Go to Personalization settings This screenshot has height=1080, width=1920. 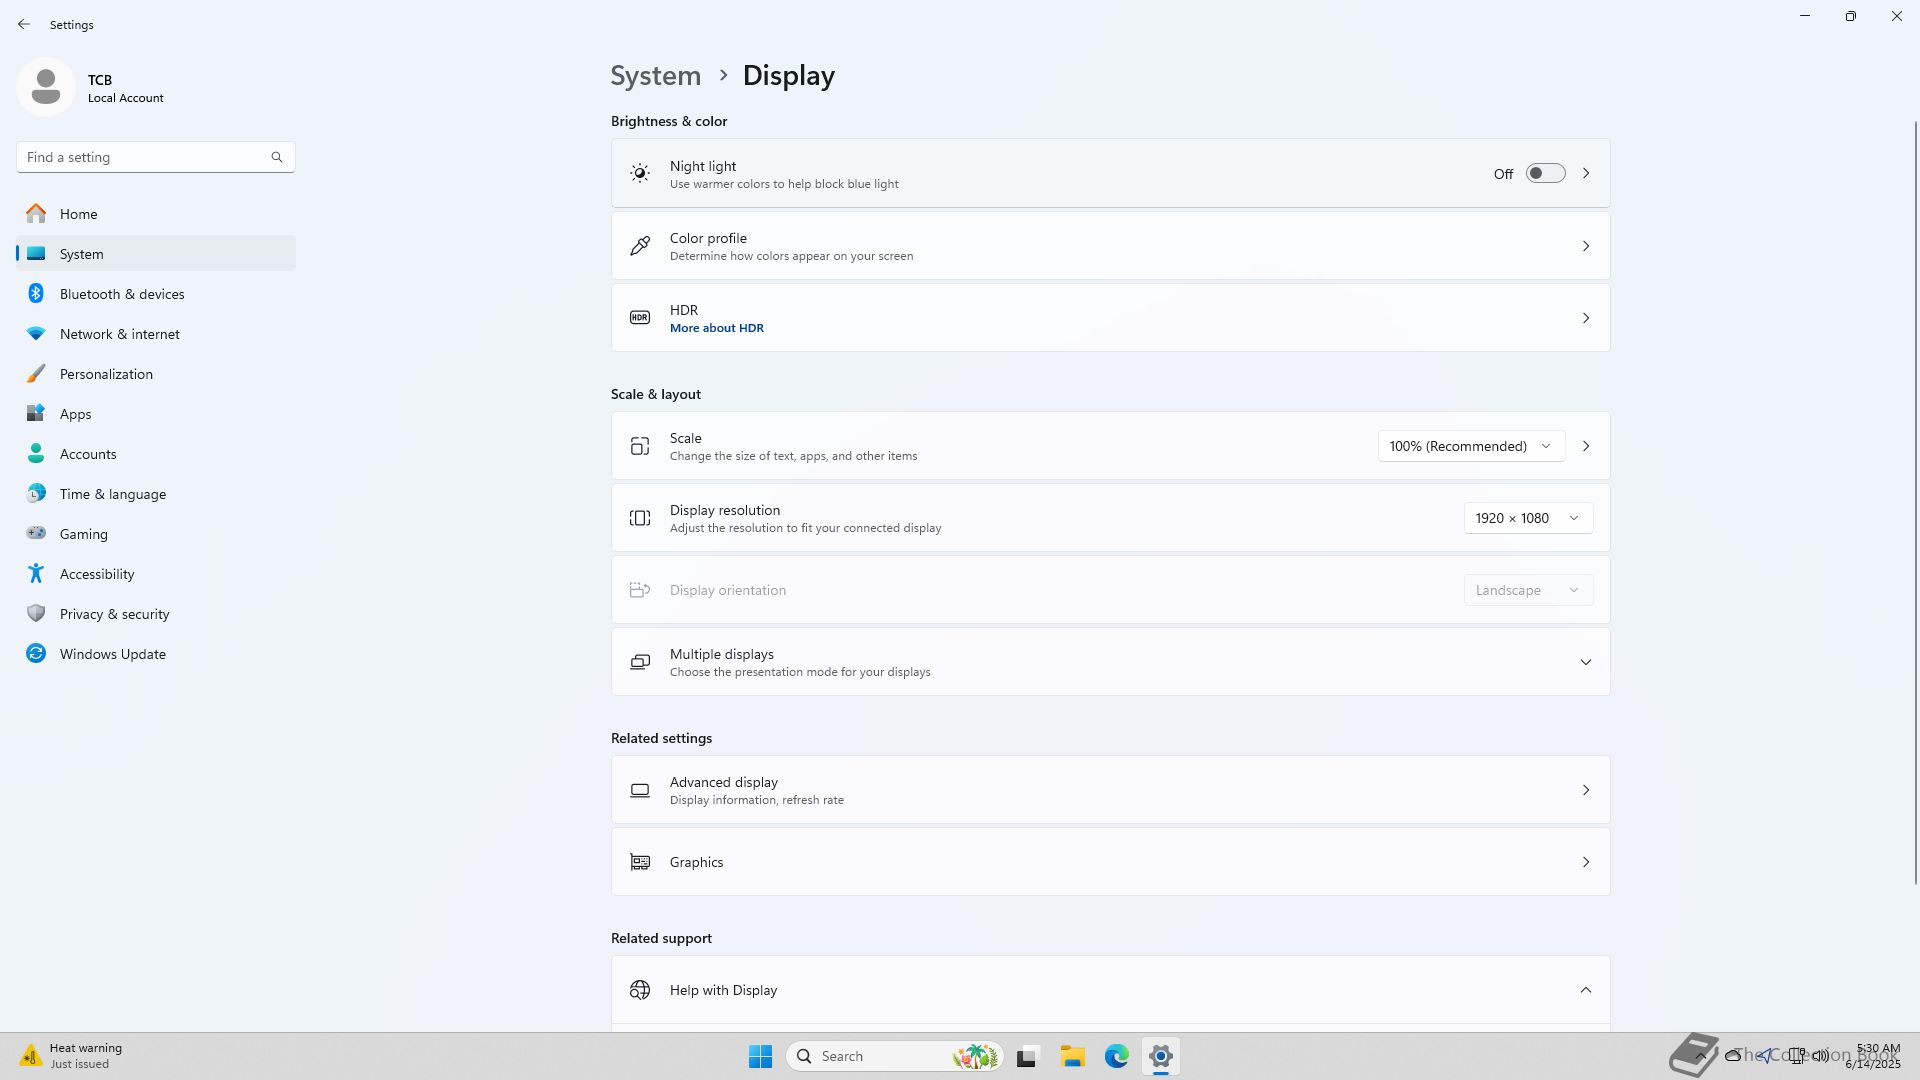(x=106, y=374)
